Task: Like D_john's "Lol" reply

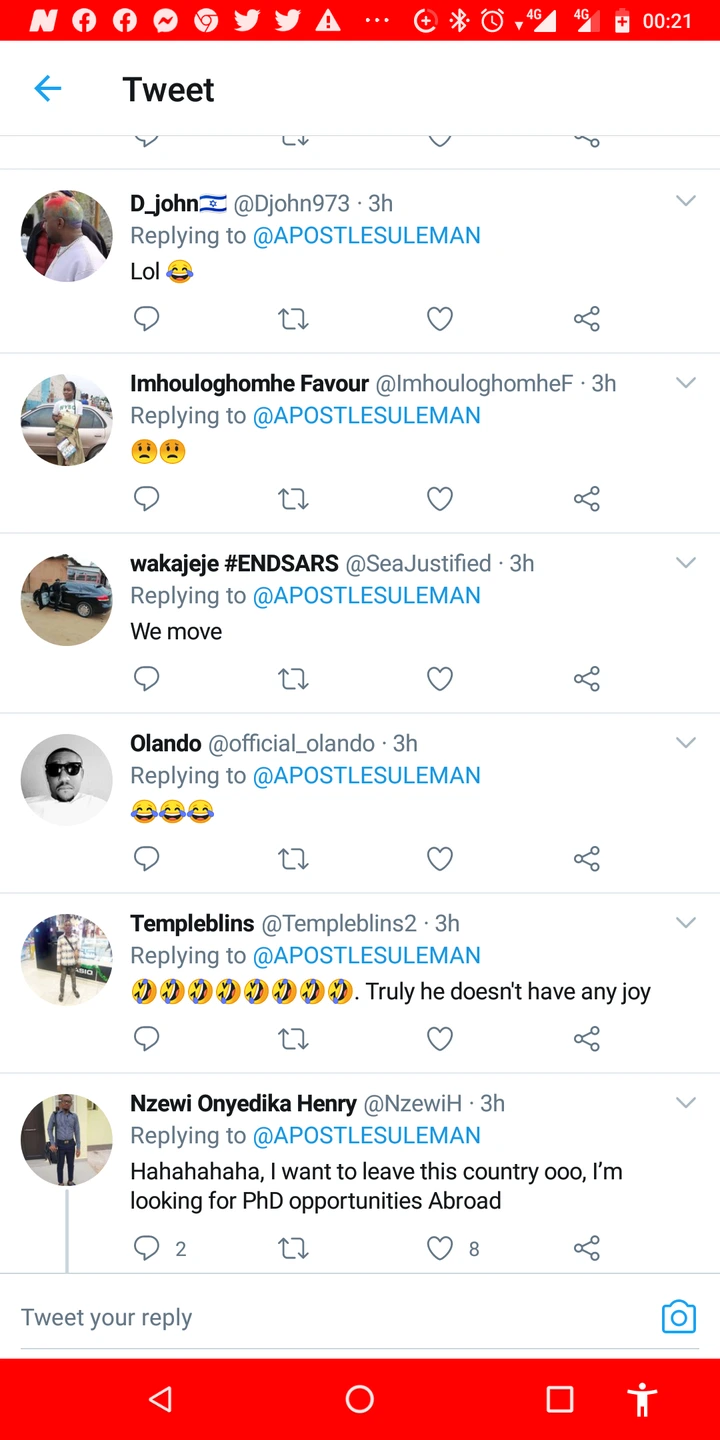Action: click(440, 319)
